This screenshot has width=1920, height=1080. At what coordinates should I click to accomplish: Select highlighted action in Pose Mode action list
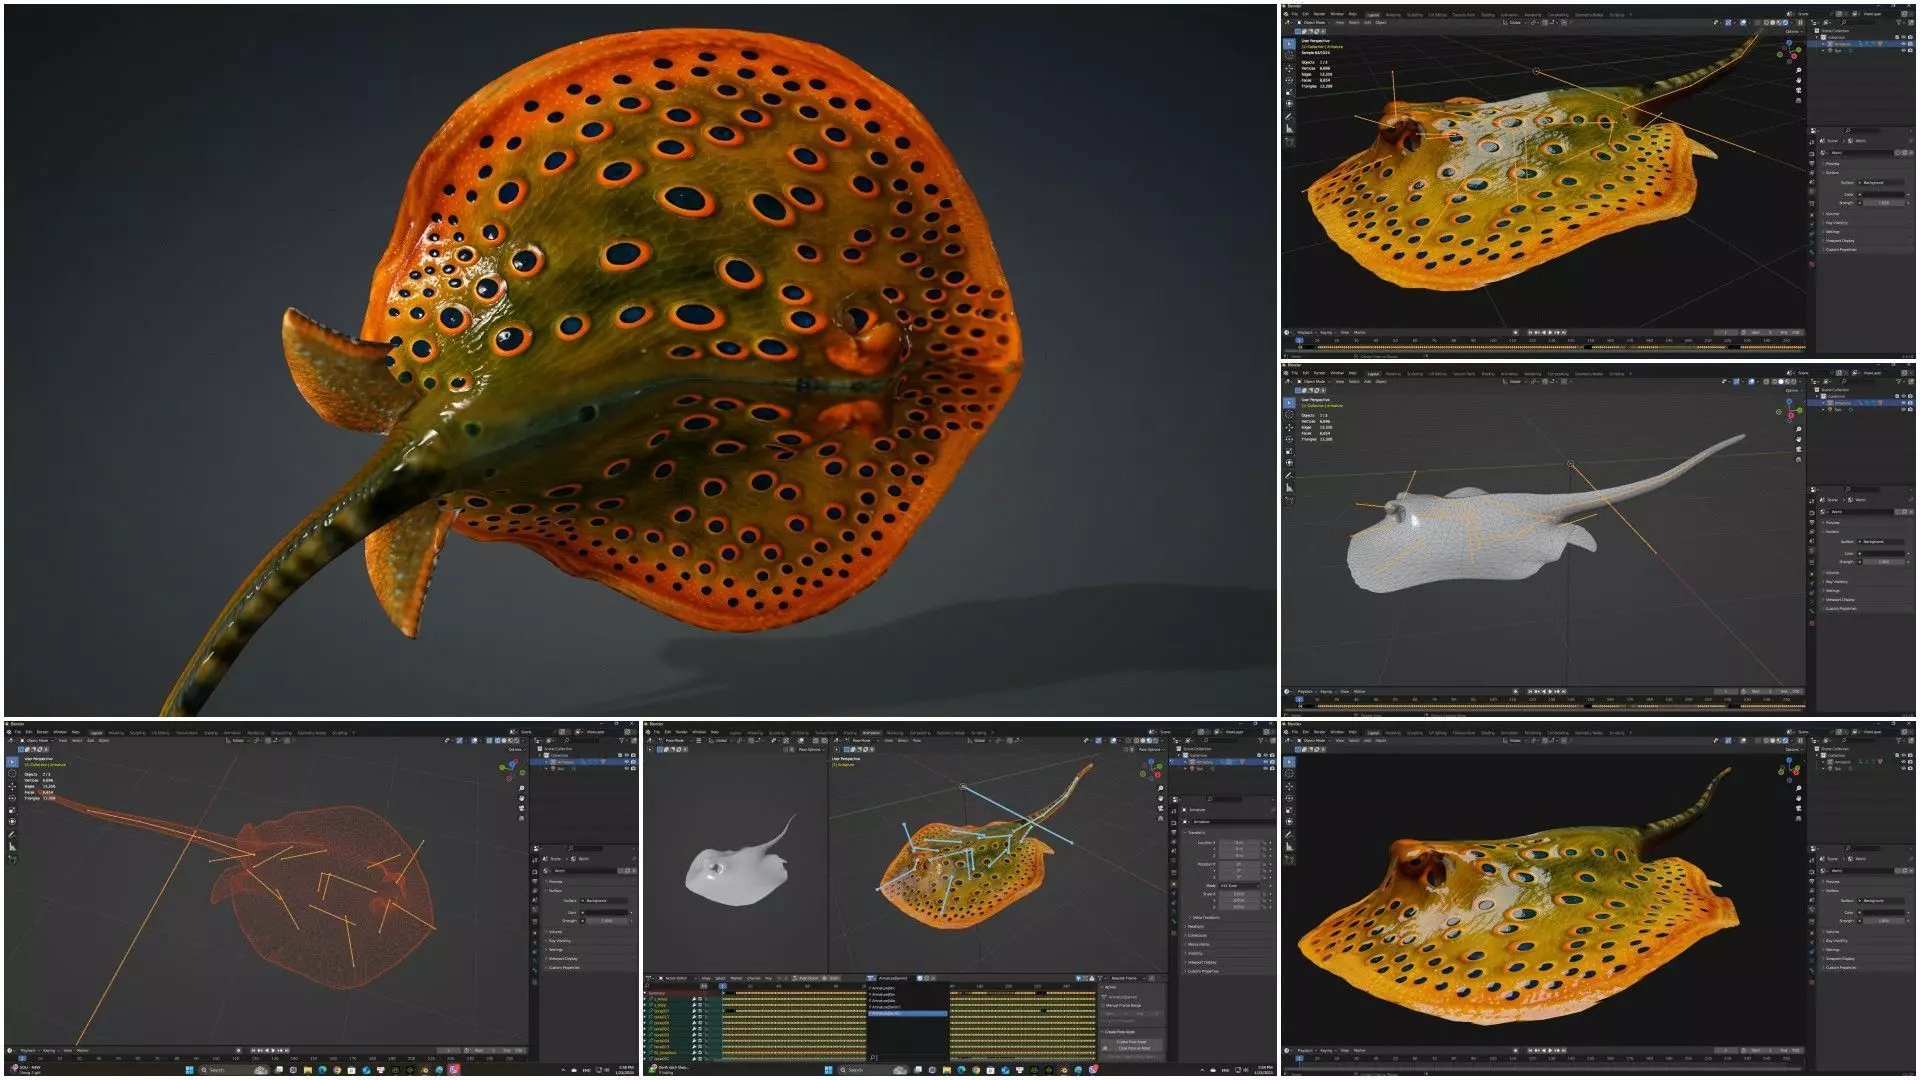point(908,1013)
